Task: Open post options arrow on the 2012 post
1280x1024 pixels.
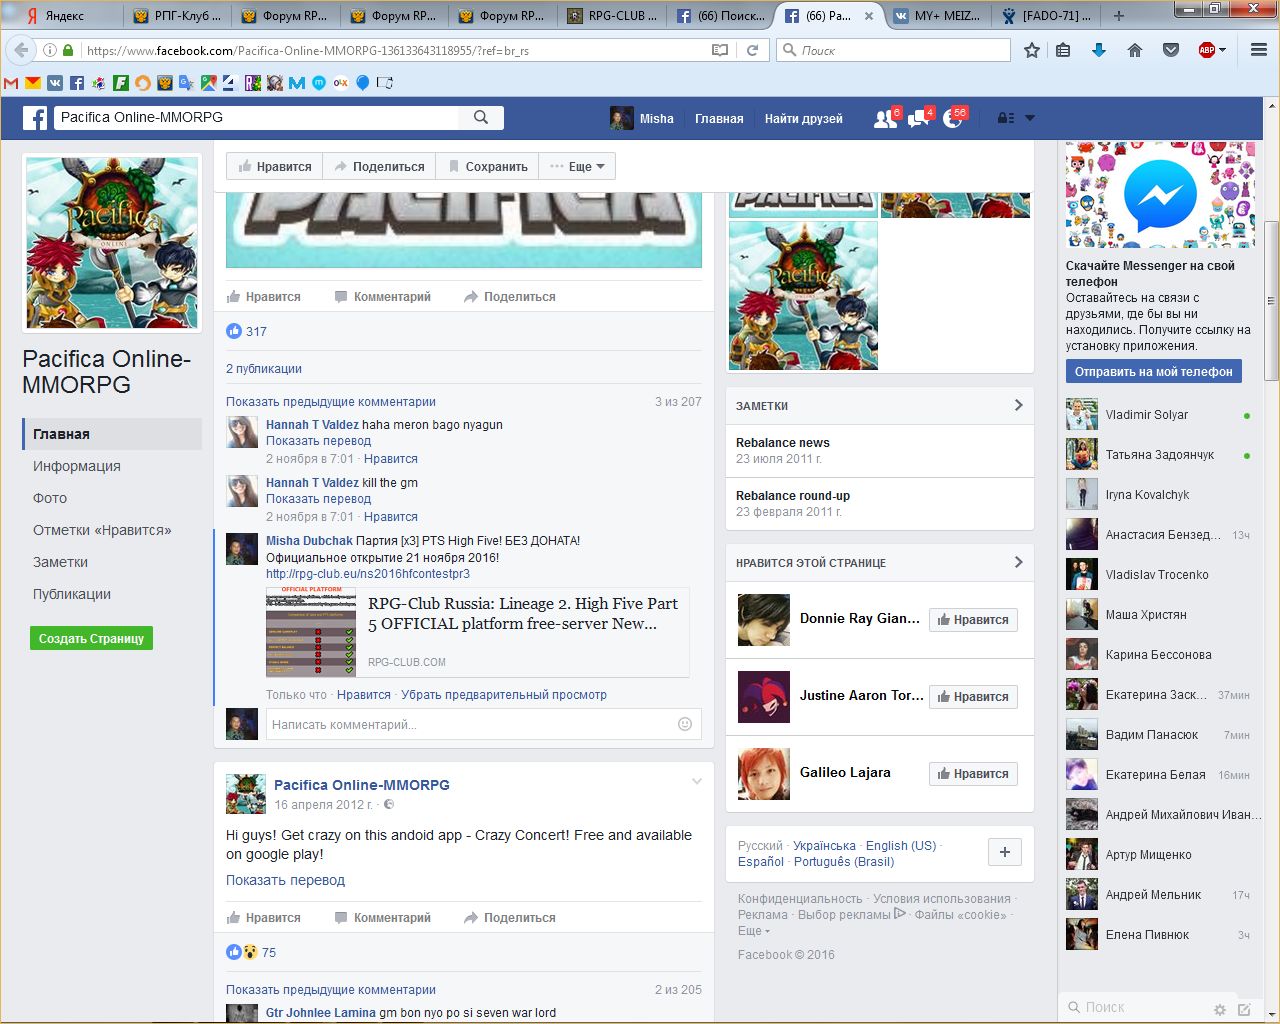Action: [697, 782]
